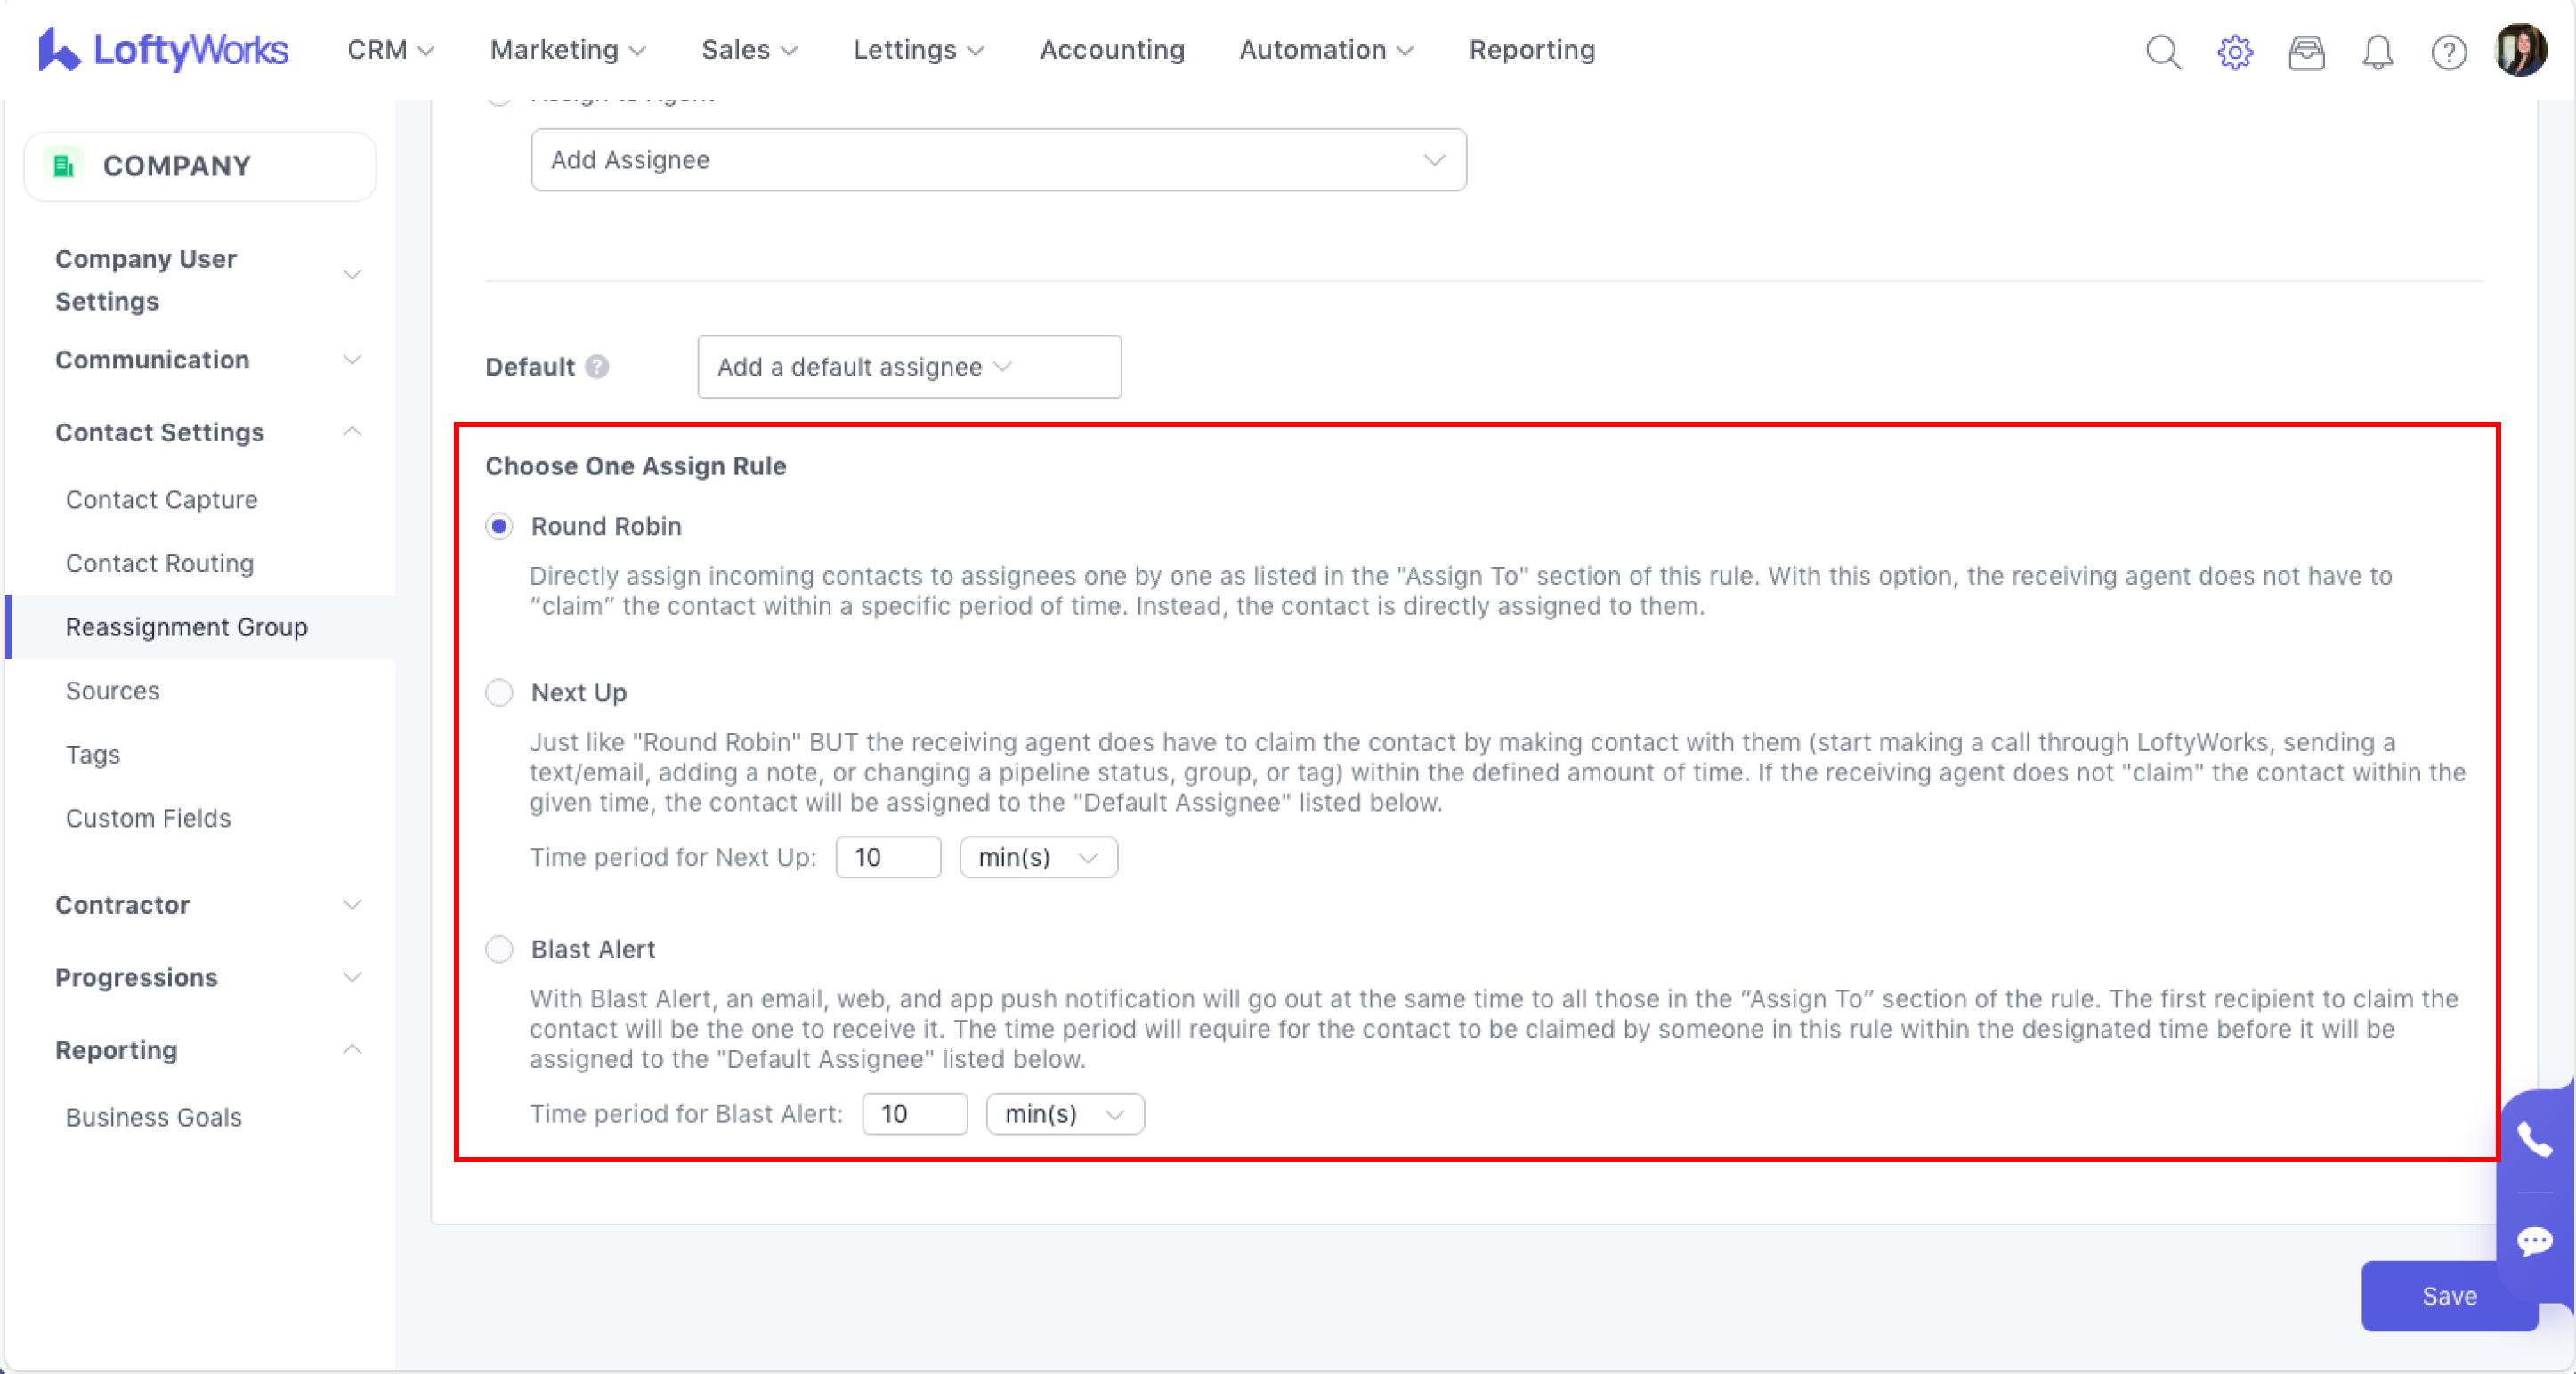This screenshot has width=2576, height=1374.
Task: Open the inbox tray icon
Action: click(x=2306, y=51)
